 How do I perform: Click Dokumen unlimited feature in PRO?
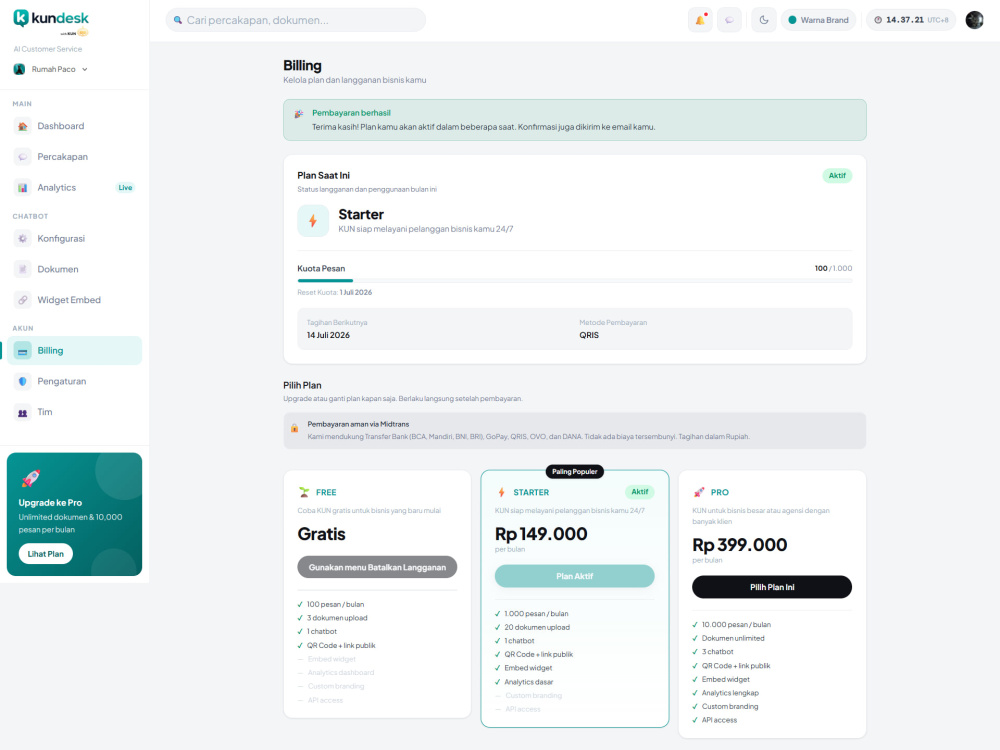click(x=733, y=638)
